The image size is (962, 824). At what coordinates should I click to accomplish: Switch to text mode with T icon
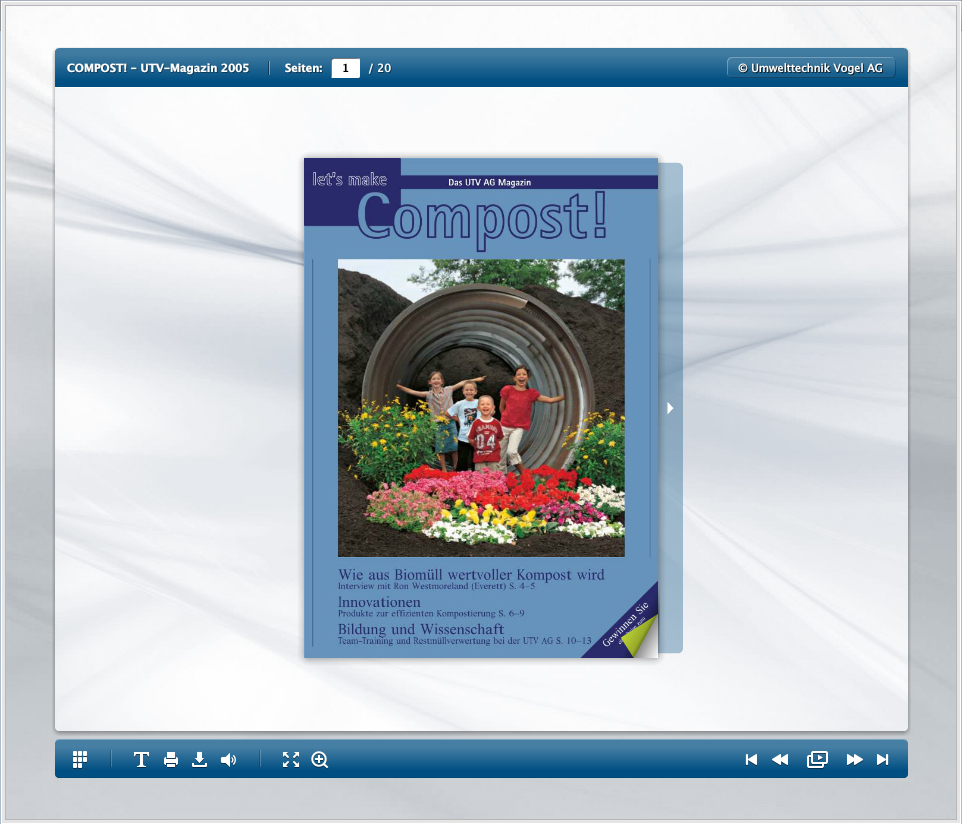click(x=141, y=760)
